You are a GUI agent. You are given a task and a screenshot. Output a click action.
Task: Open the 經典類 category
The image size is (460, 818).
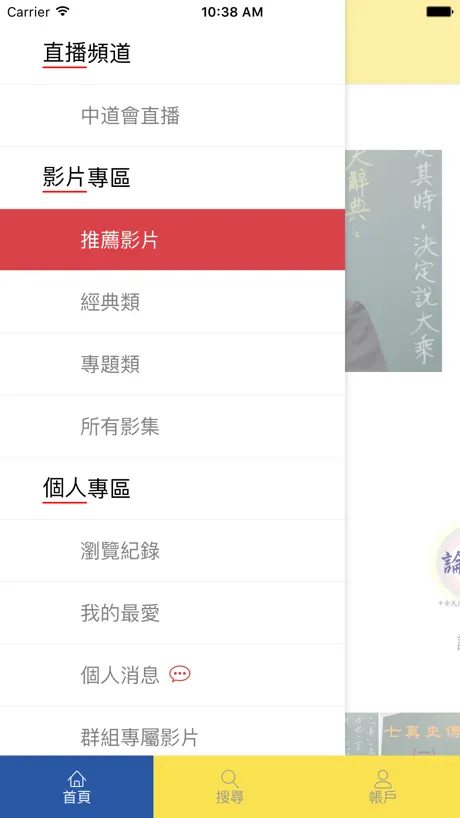[172, 302]
